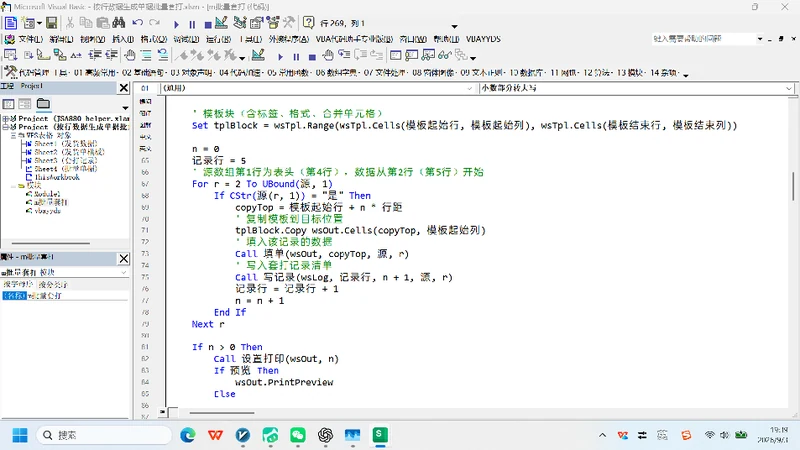The width and height of the screenshot is (800, 450).
Task: Click the Toolbox hammer-wrench icon
Action: coord(289,23)
